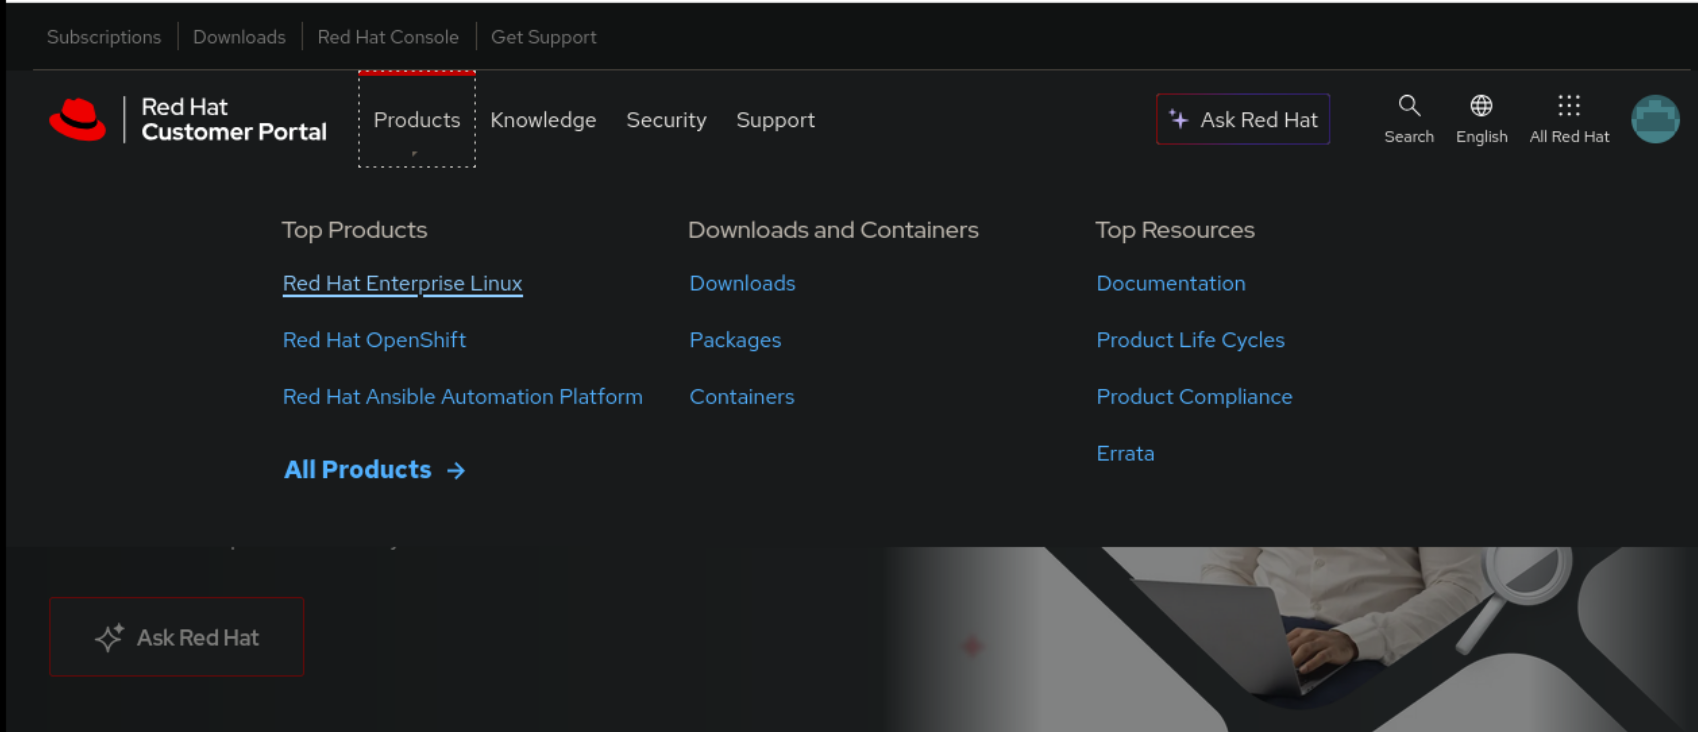Open the user avatar account menu
Image resolution: width=1698 pixels, height=732 pixels.
(1655, 119)
